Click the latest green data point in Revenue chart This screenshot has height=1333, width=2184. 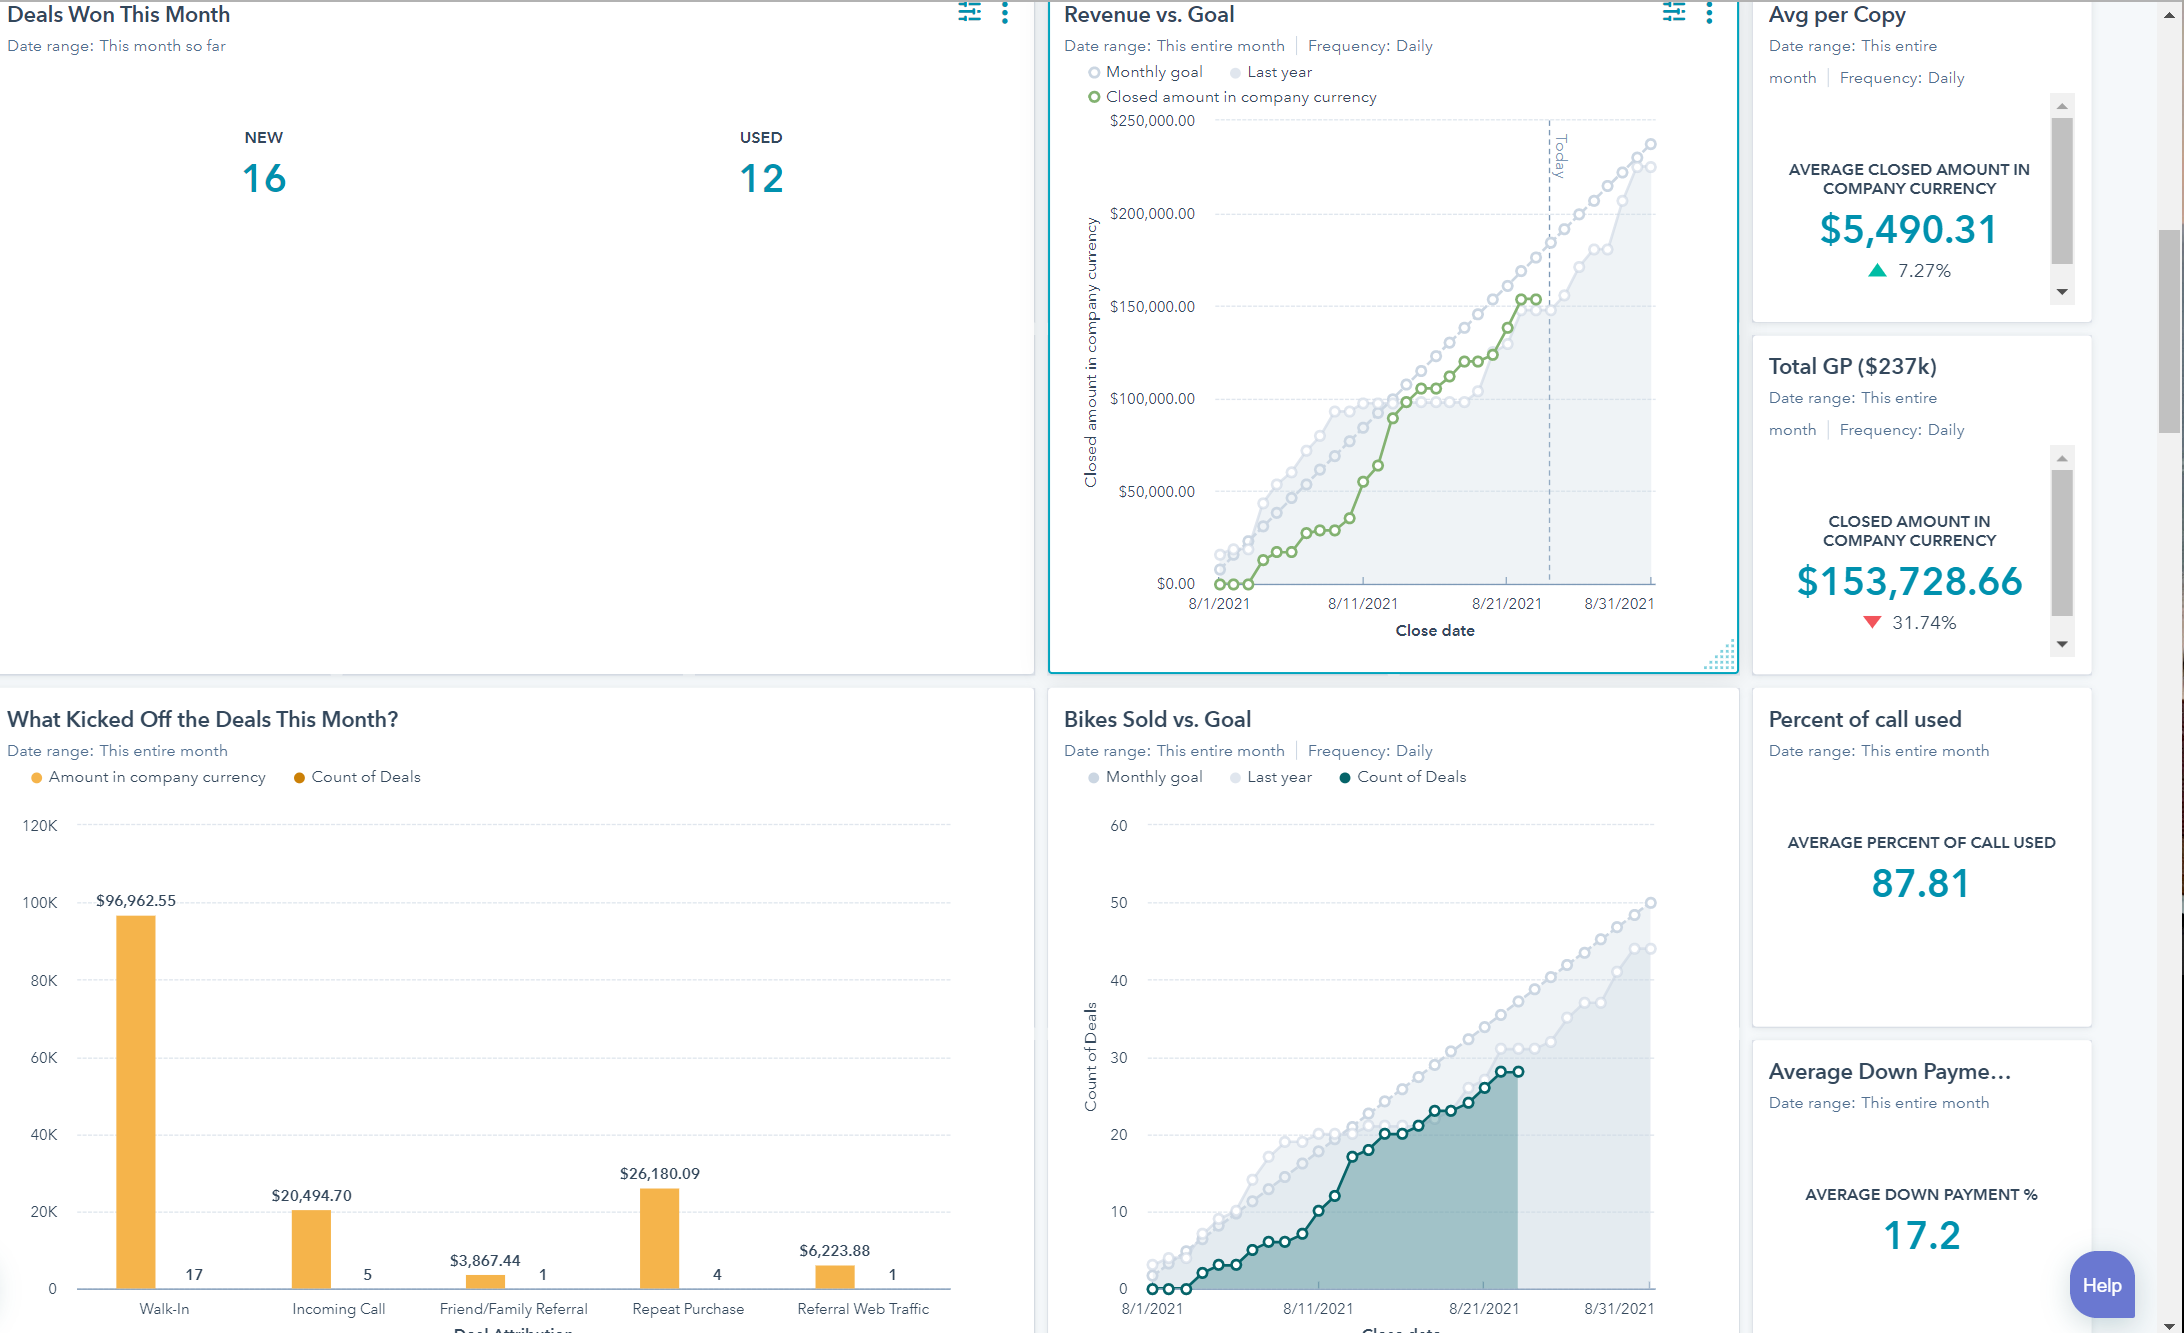click(x=1536, y=300)
